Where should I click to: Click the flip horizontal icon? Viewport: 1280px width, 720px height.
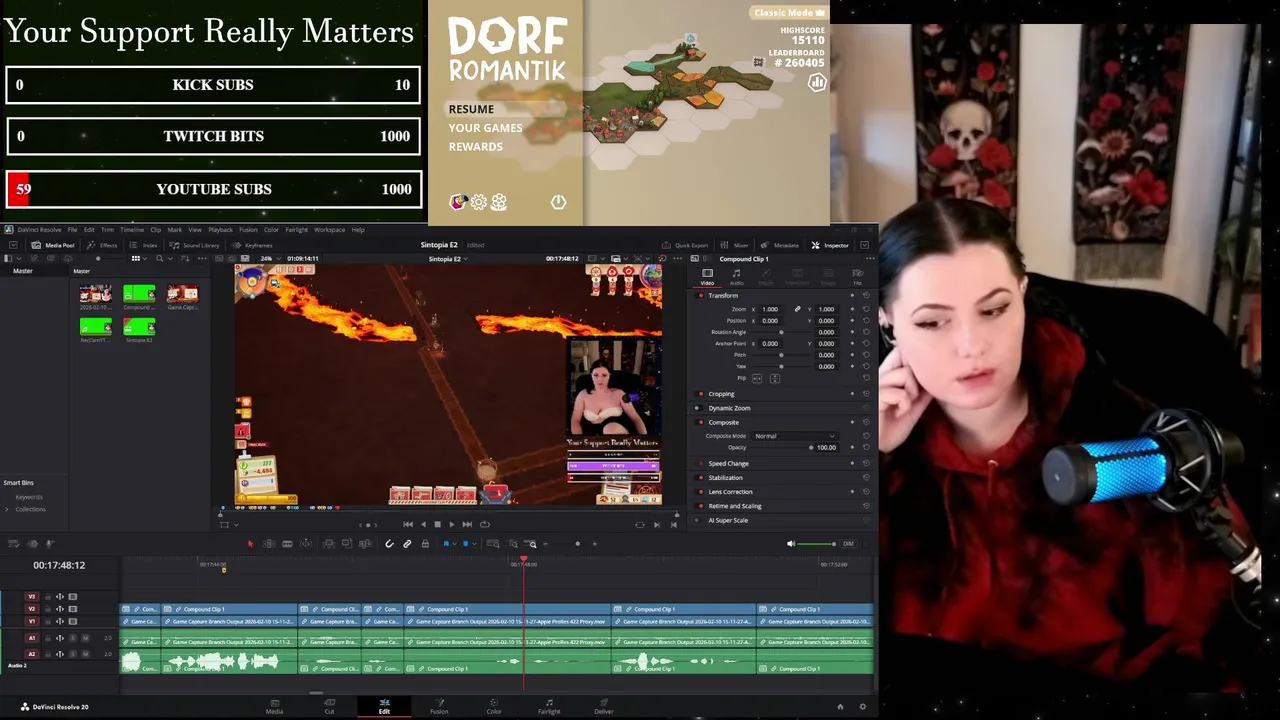point(756,378)
